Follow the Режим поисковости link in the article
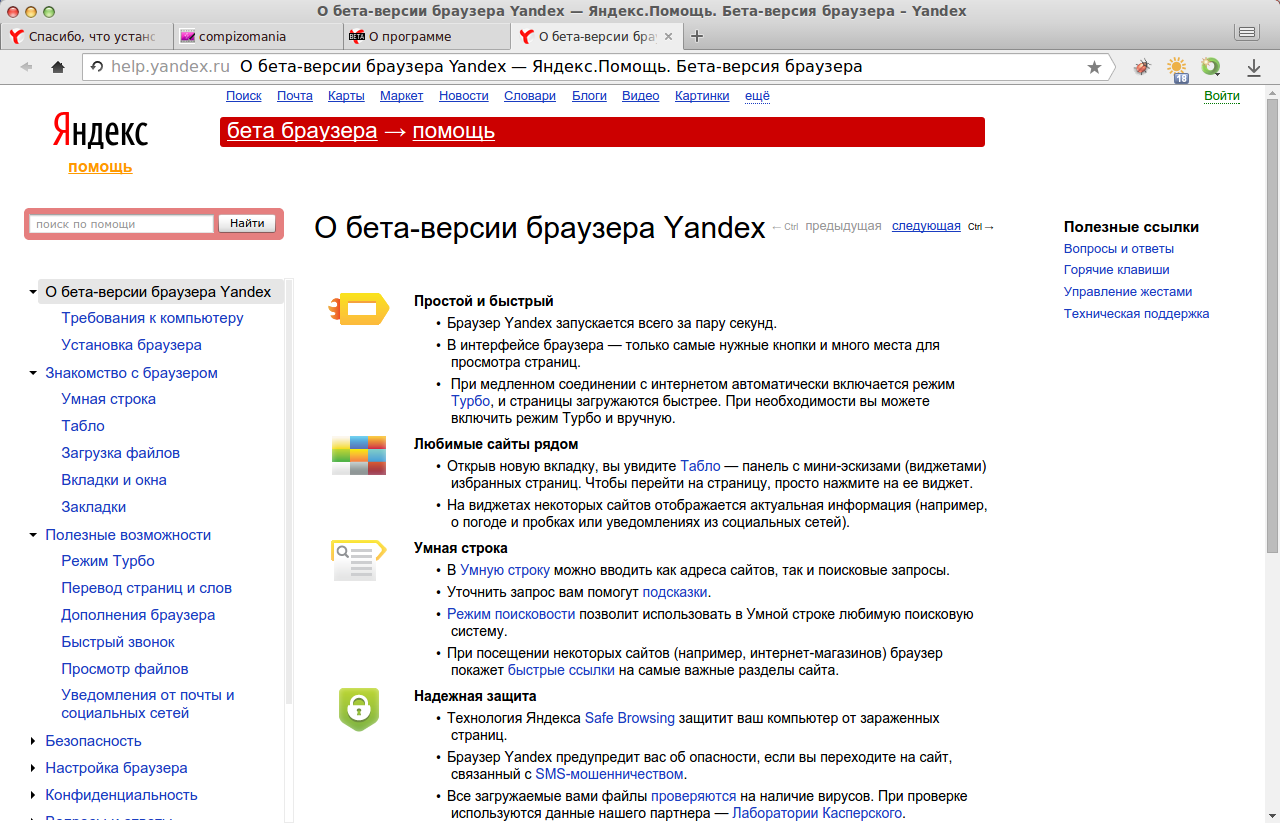The height and width of the screenshot is (823, 1280). tap(511, 614)
